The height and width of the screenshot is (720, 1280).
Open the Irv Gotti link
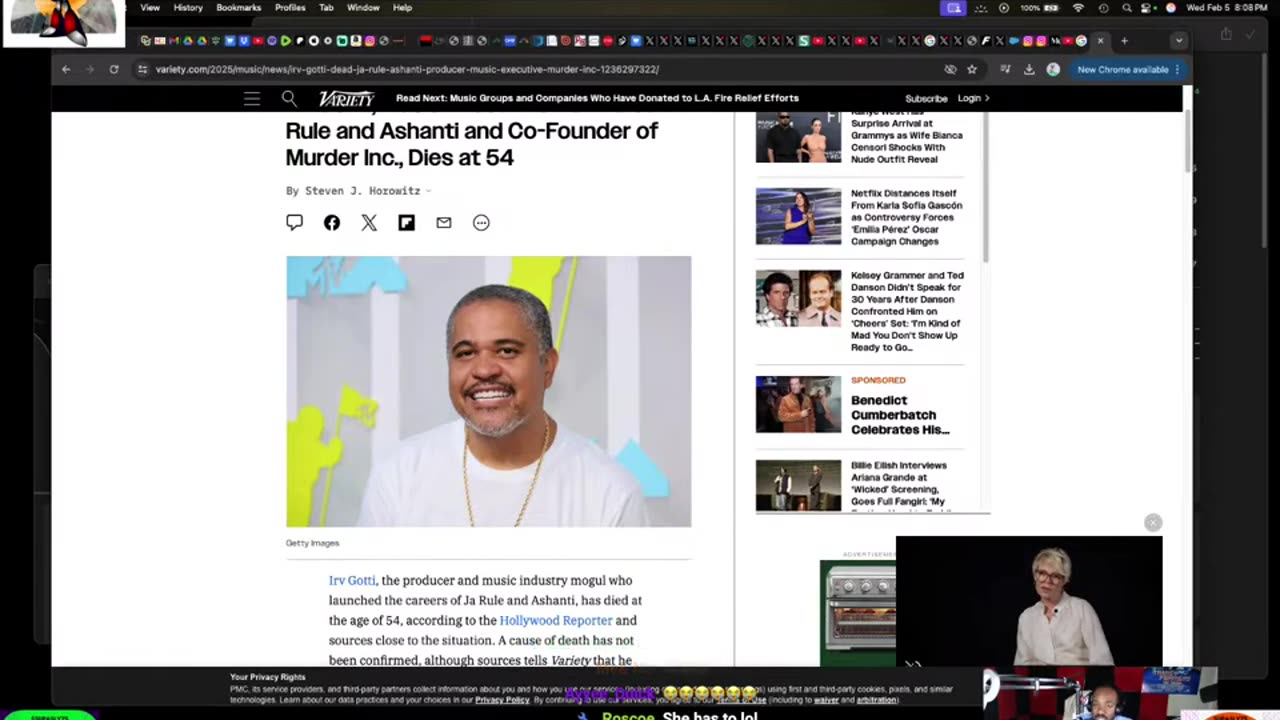point(352,580)
